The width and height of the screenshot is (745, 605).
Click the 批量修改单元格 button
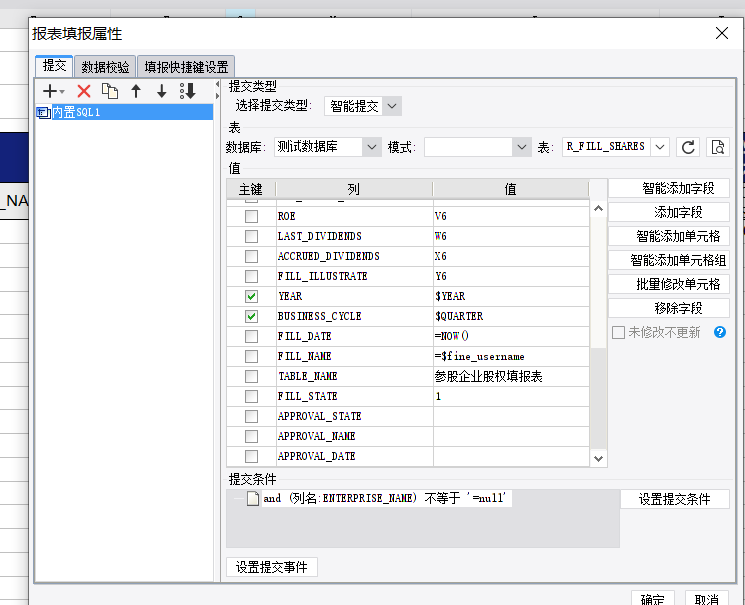pyautogui.click(x=669, y=284)
